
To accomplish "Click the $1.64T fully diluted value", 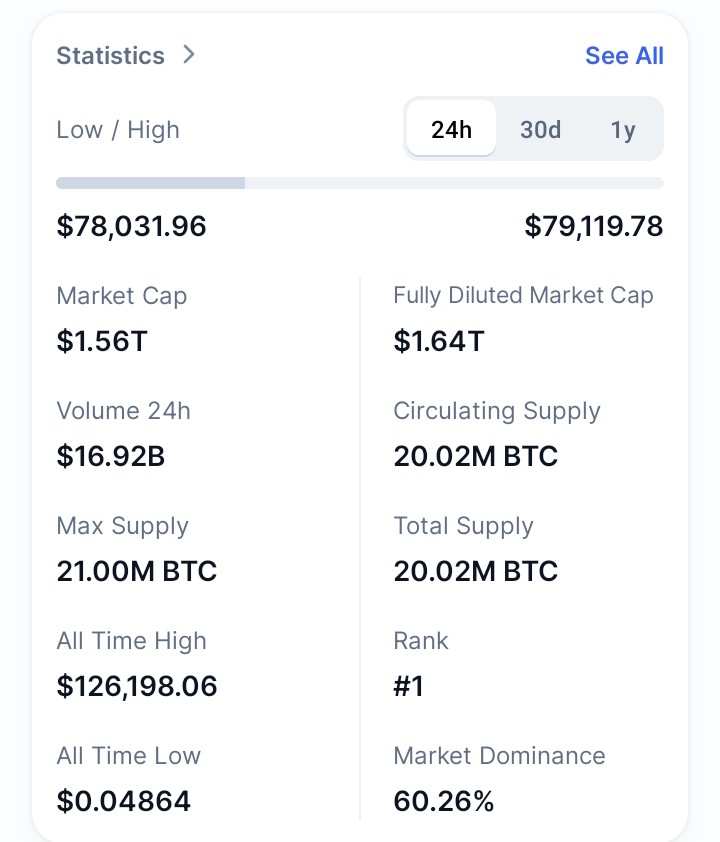I will 439,341.
